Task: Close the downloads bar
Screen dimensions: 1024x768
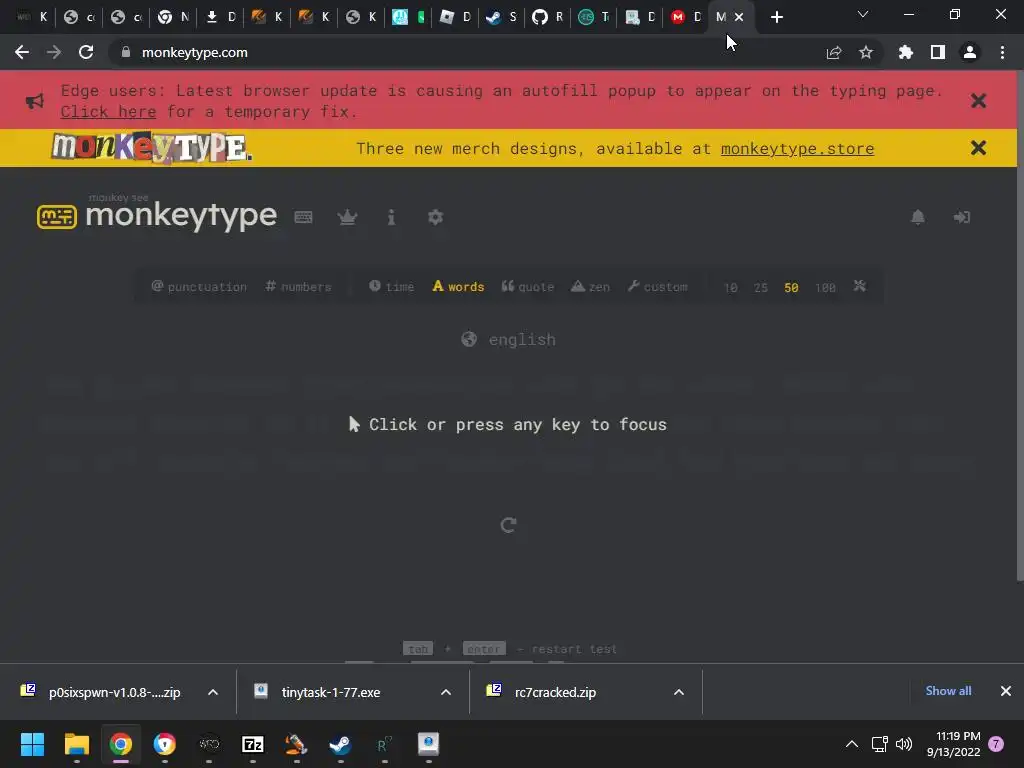Action: click(1006, 691)
